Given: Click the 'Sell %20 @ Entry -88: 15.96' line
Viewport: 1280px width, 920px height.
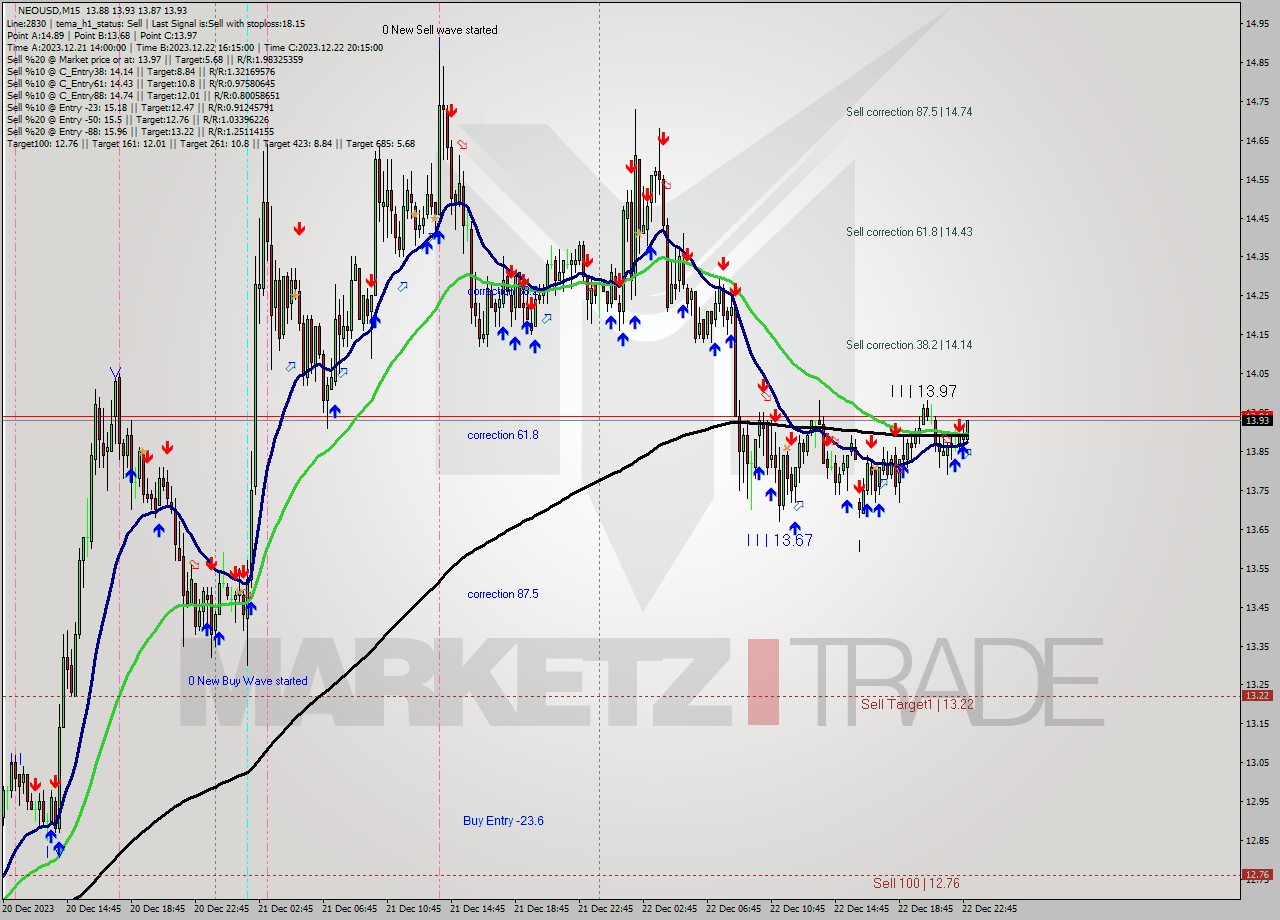Looking at the screenshot, I should (x=140, y=131).
